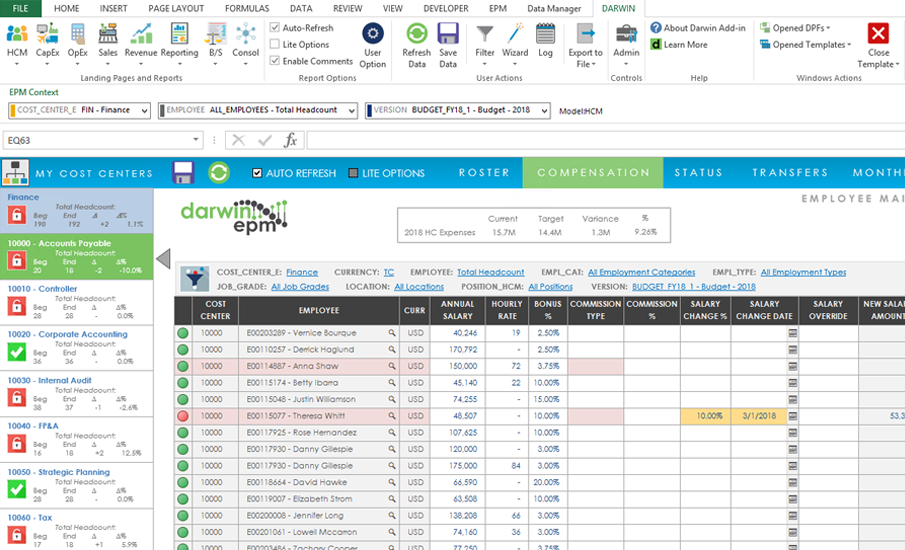Click magnifier icon for Anna Shaw row
This screenshot has width=905, height=550.
(x=392, y=366)
